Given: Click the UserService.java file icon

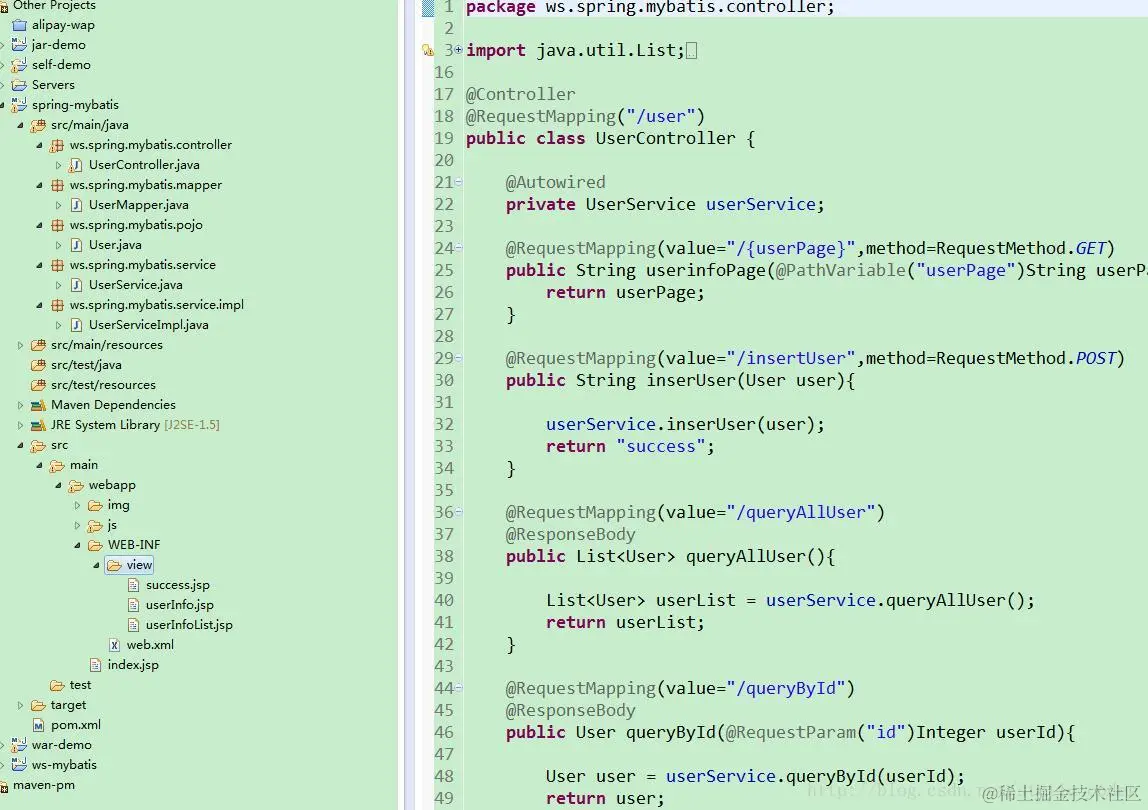Looking at the screenshot, I should (x=76, y=285).
